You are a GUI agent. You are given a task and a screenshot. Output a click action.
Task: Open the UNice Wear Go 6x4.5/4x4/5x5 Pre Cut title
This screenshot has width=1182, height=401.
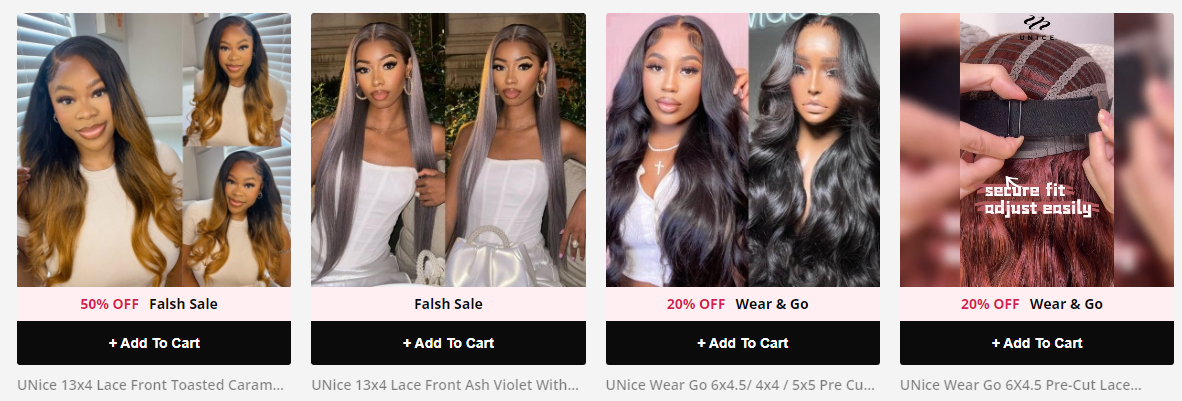pyautogui.click(x=740, y=384)
